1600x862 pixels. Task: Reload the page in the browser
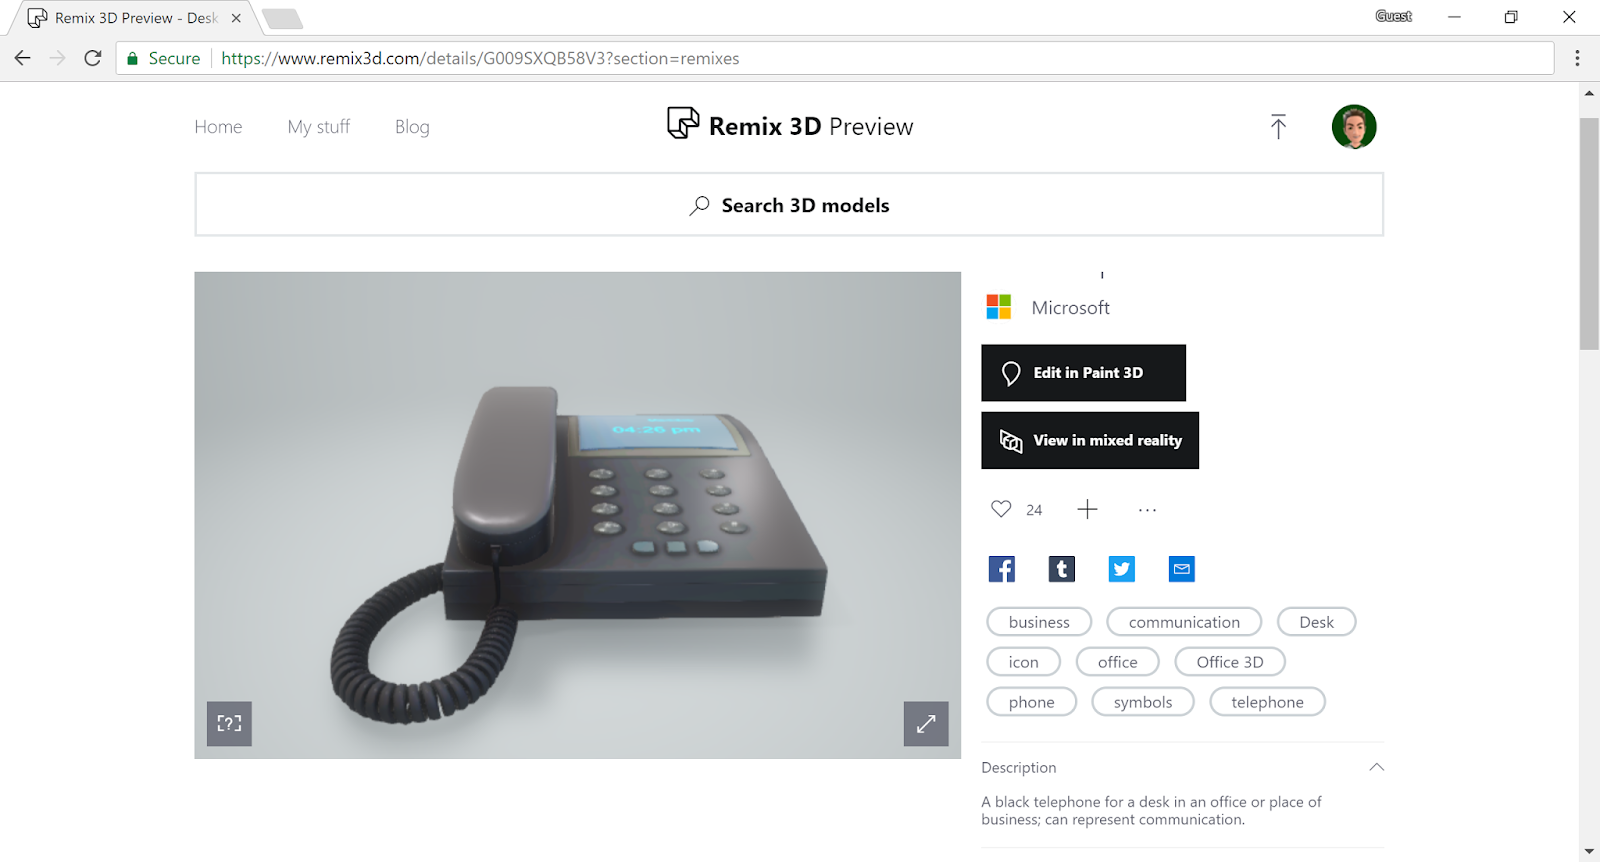(93, 58)
